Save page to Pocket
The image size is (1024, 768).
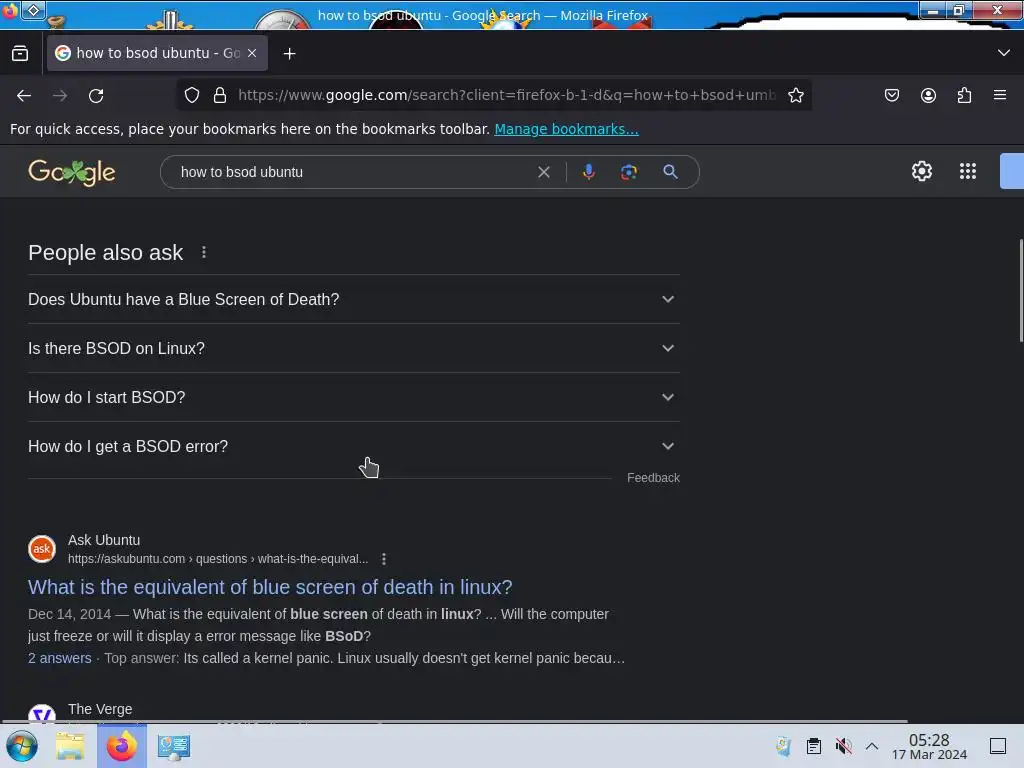tap(891, 95)
